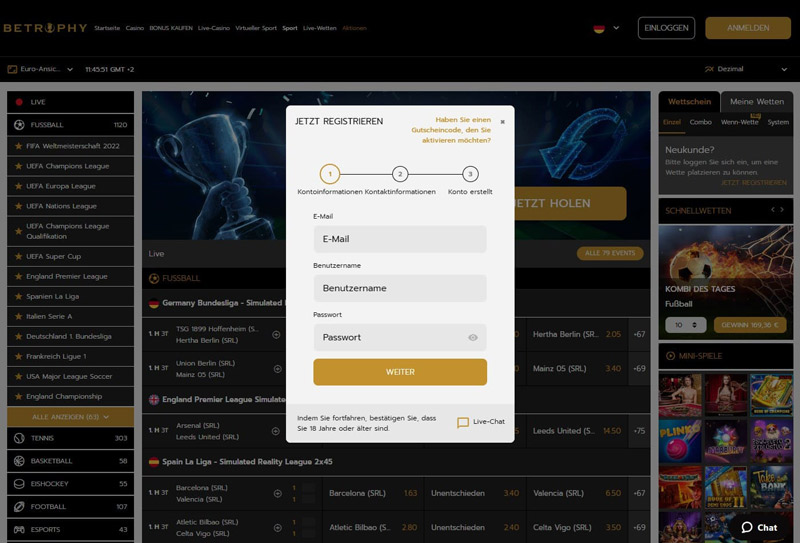800x543 pixels.
Task: Click the football icon beside FUSSBALL
Action: point(19,125)
